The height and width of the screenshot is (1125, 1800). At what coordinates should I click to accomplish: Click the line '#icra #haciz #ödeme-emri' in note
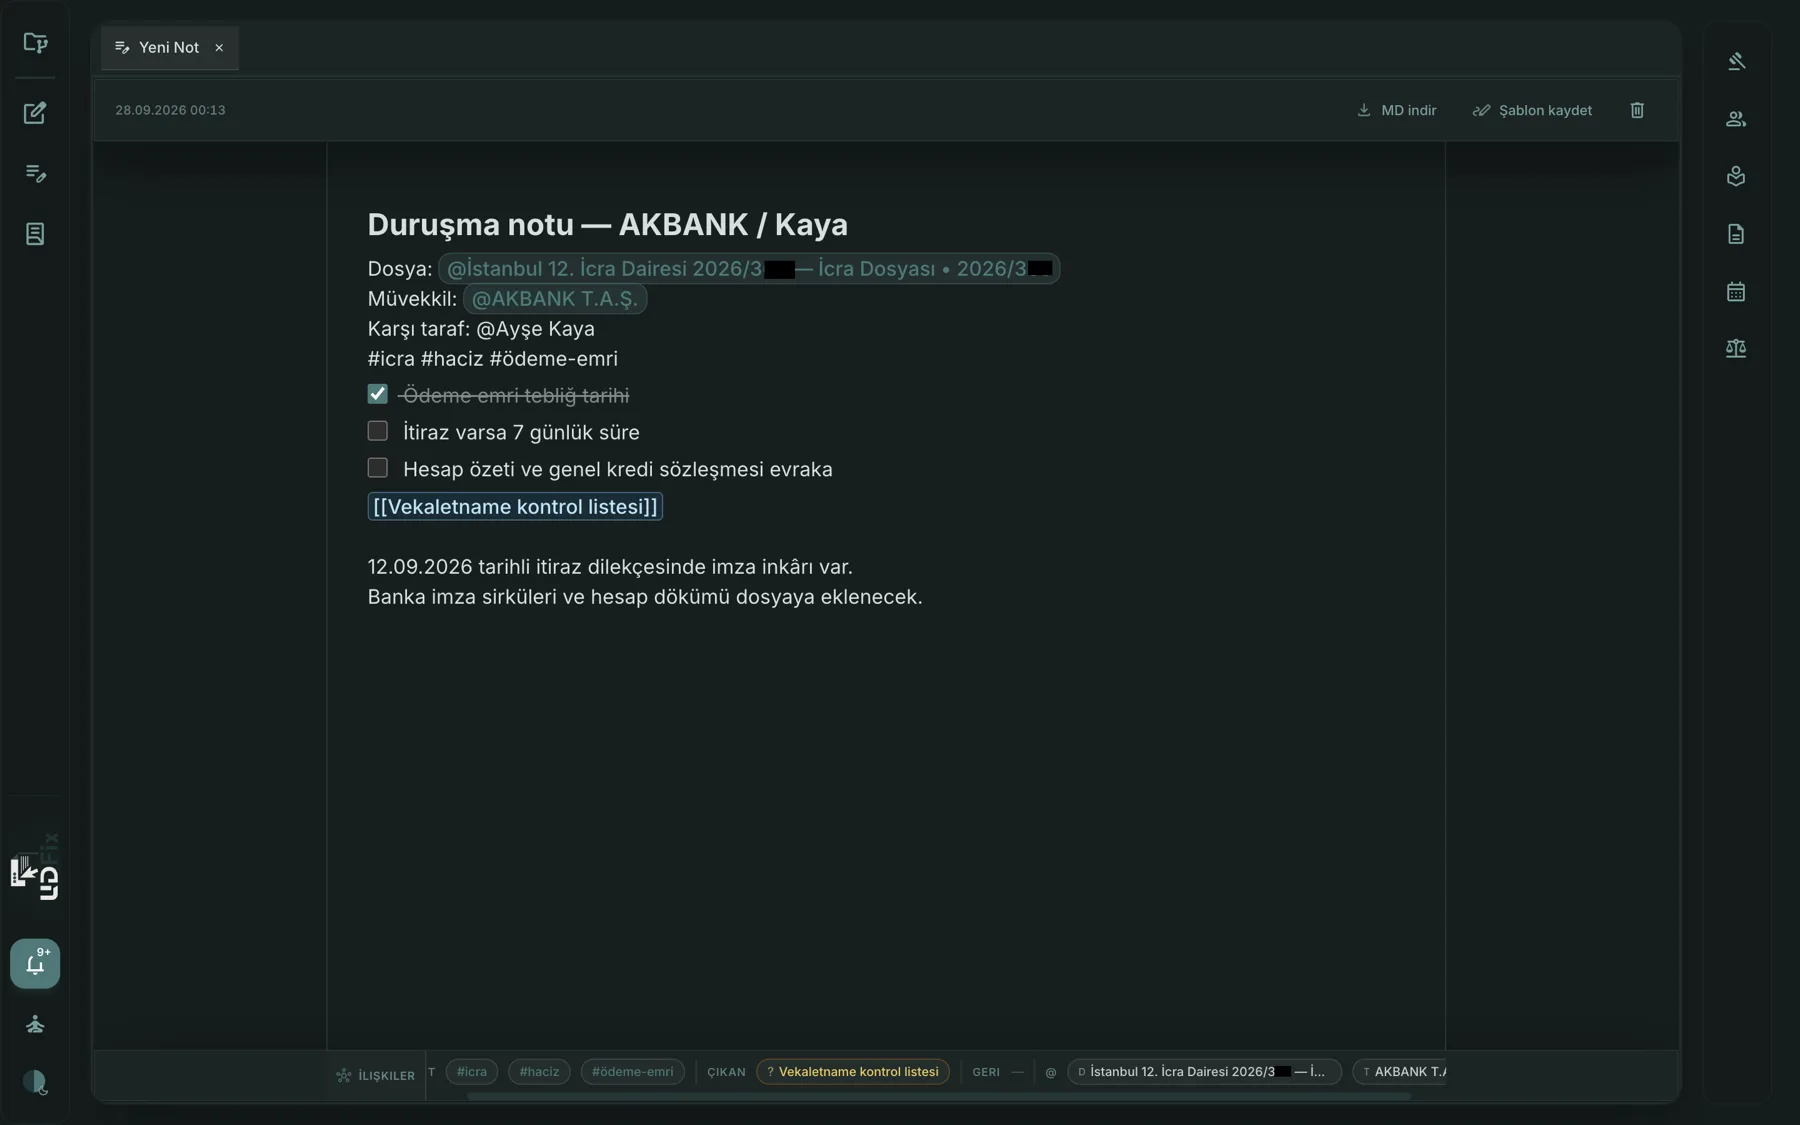[492, 359]
